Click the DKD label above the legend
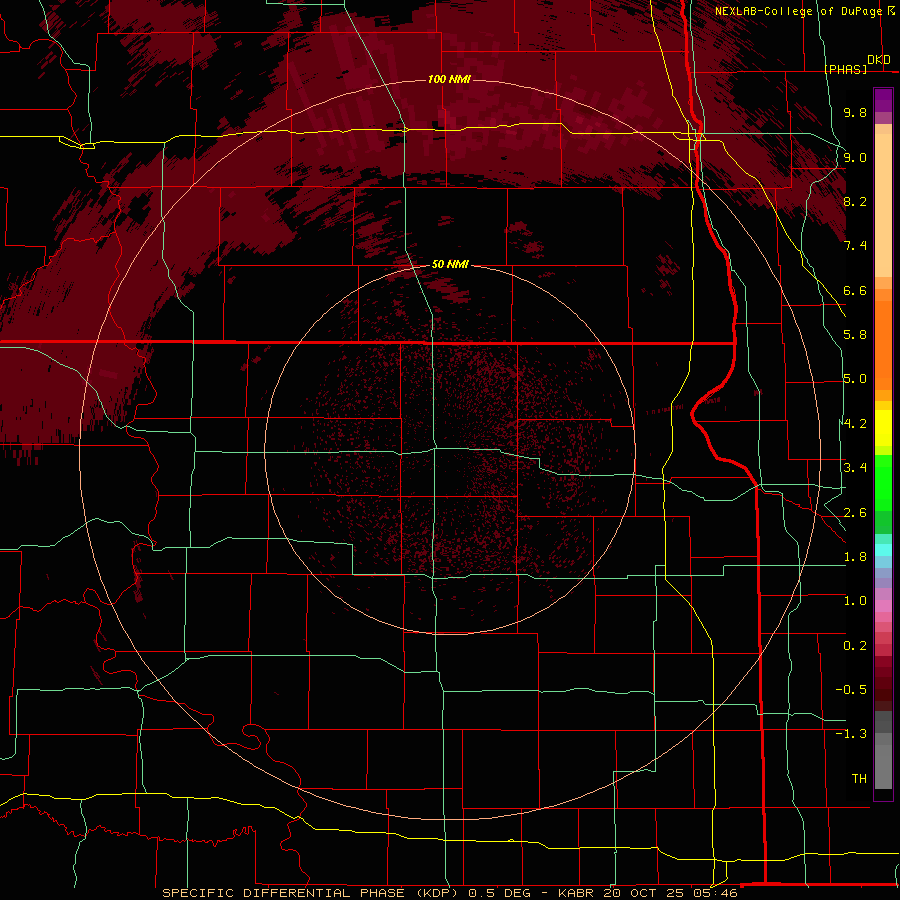This screenshot has width=900, height=900. coord(879,60)
